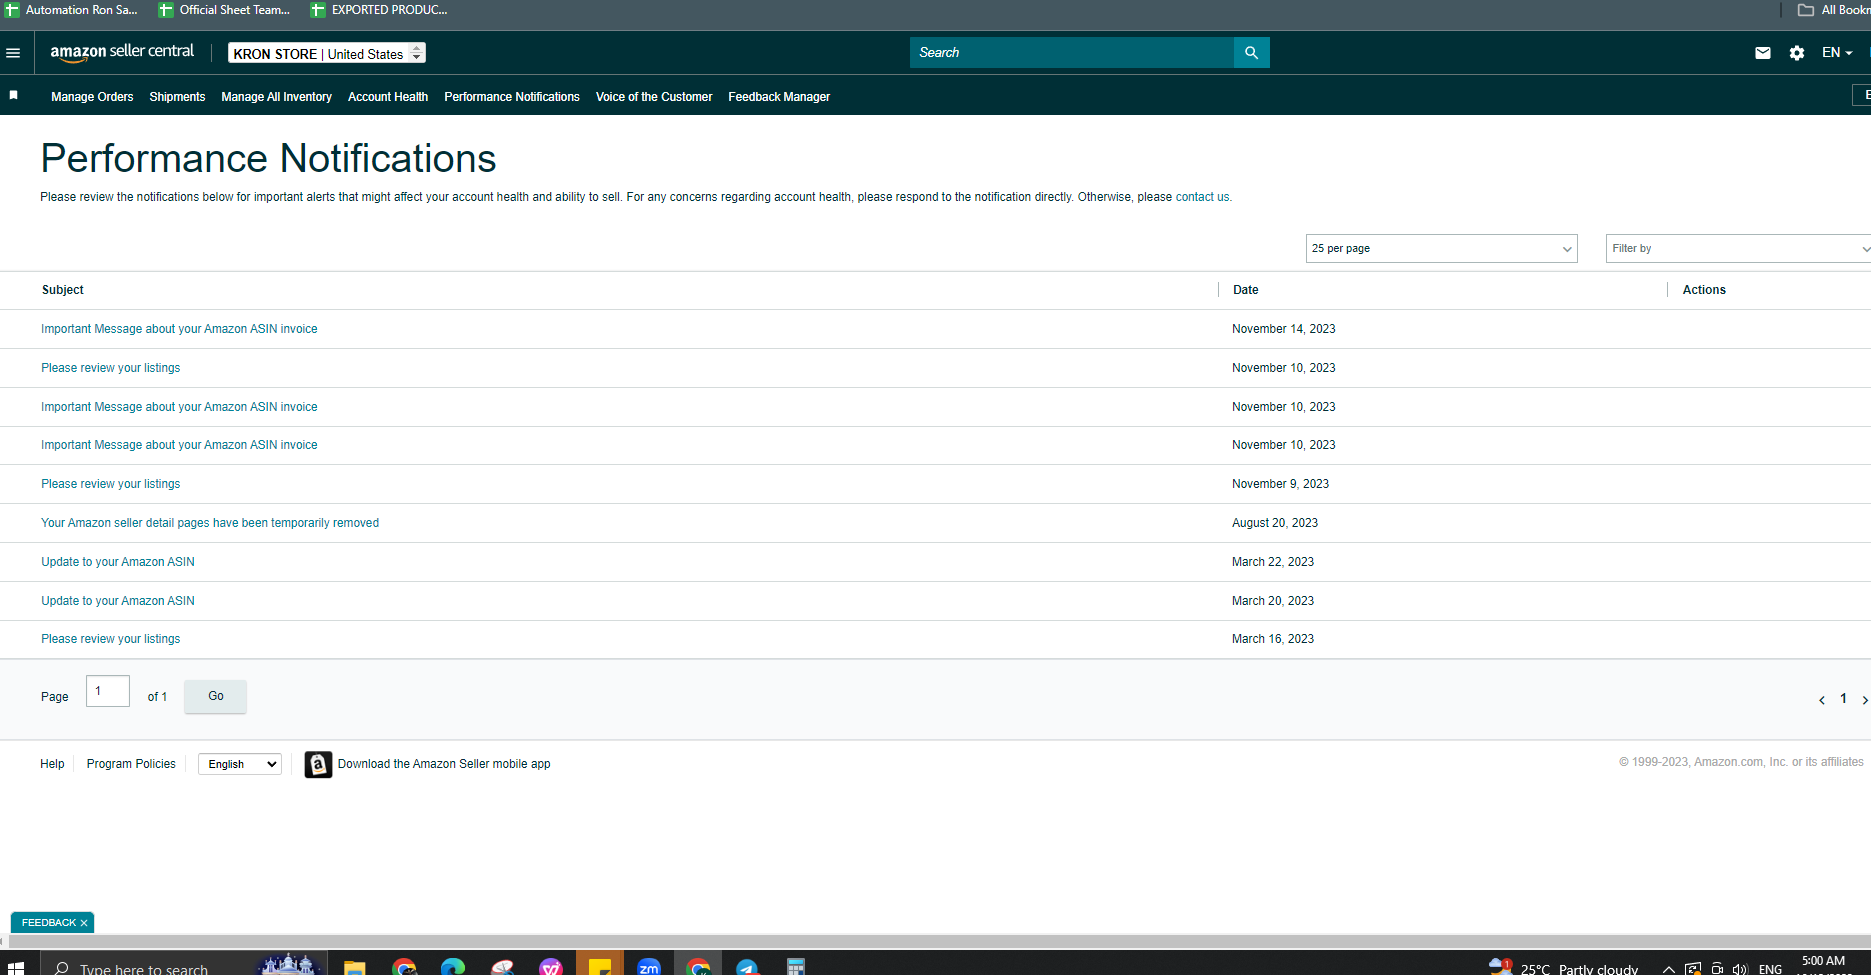Viewport: 1871px width, 975px height.
Task: Open the March 20 Update to your Amazon ASIN
Action: [x=118, y=601]
